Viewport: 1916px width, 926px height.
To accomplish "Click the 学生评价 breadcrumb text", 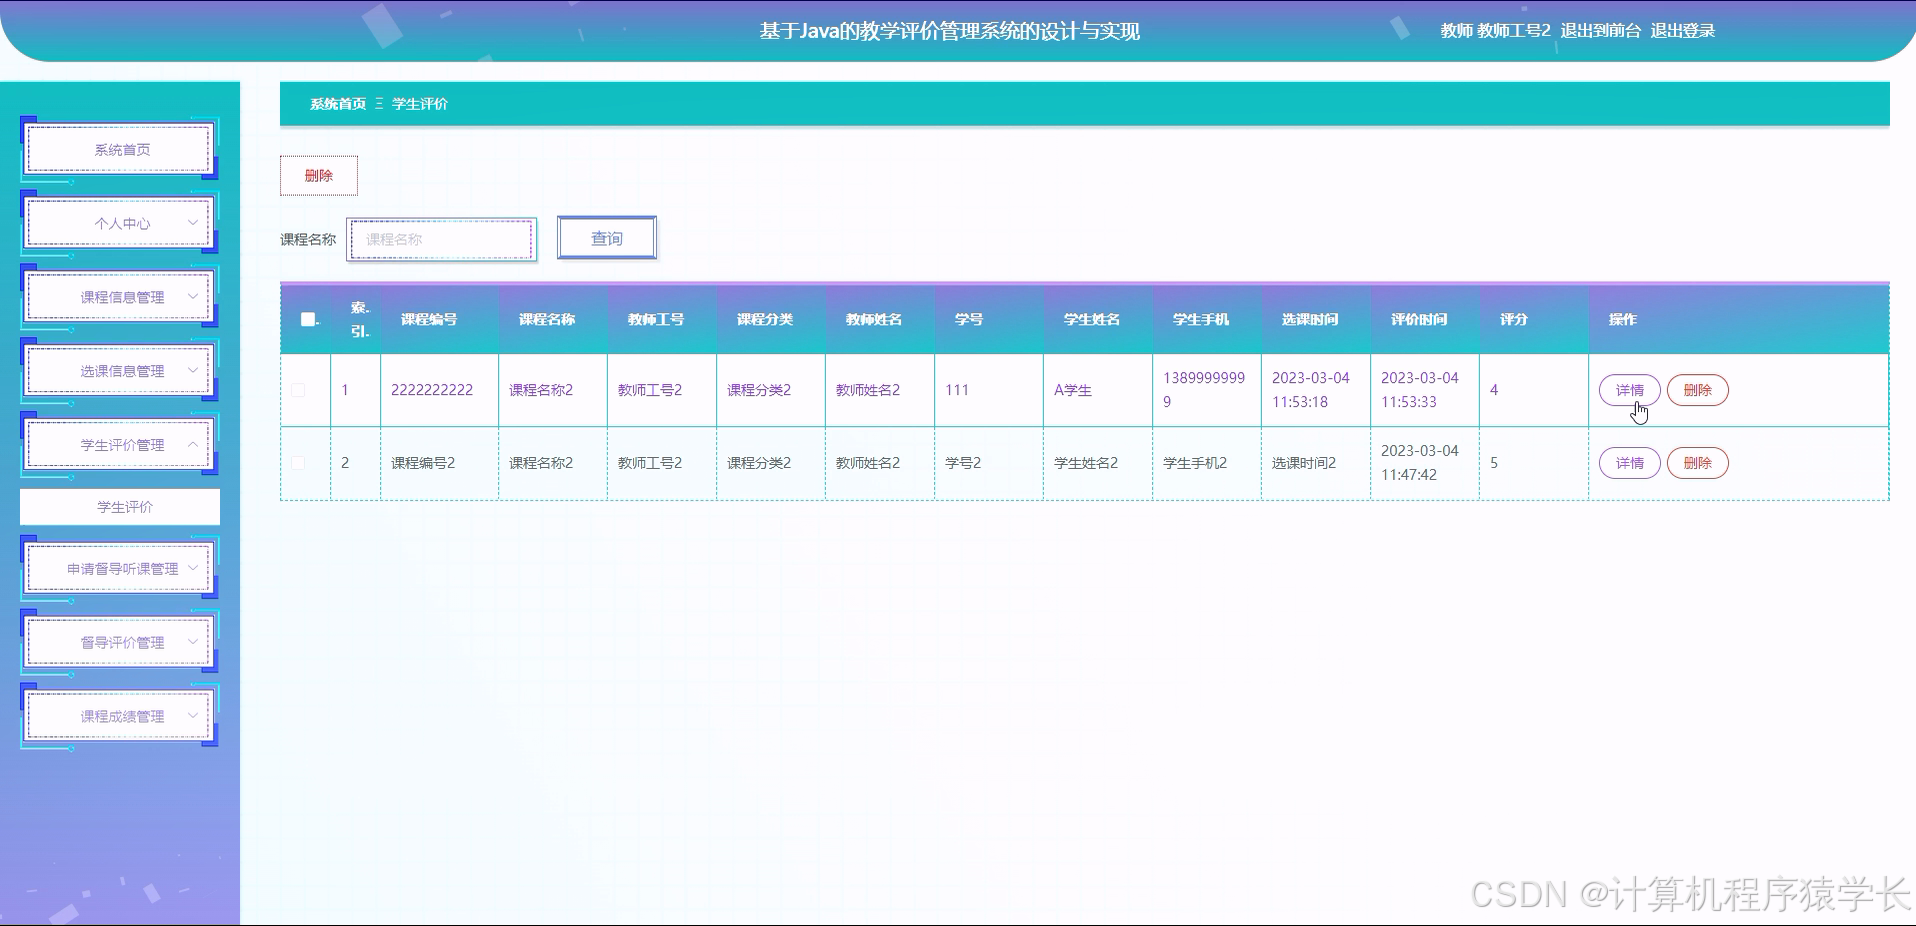I will point(420,104).
